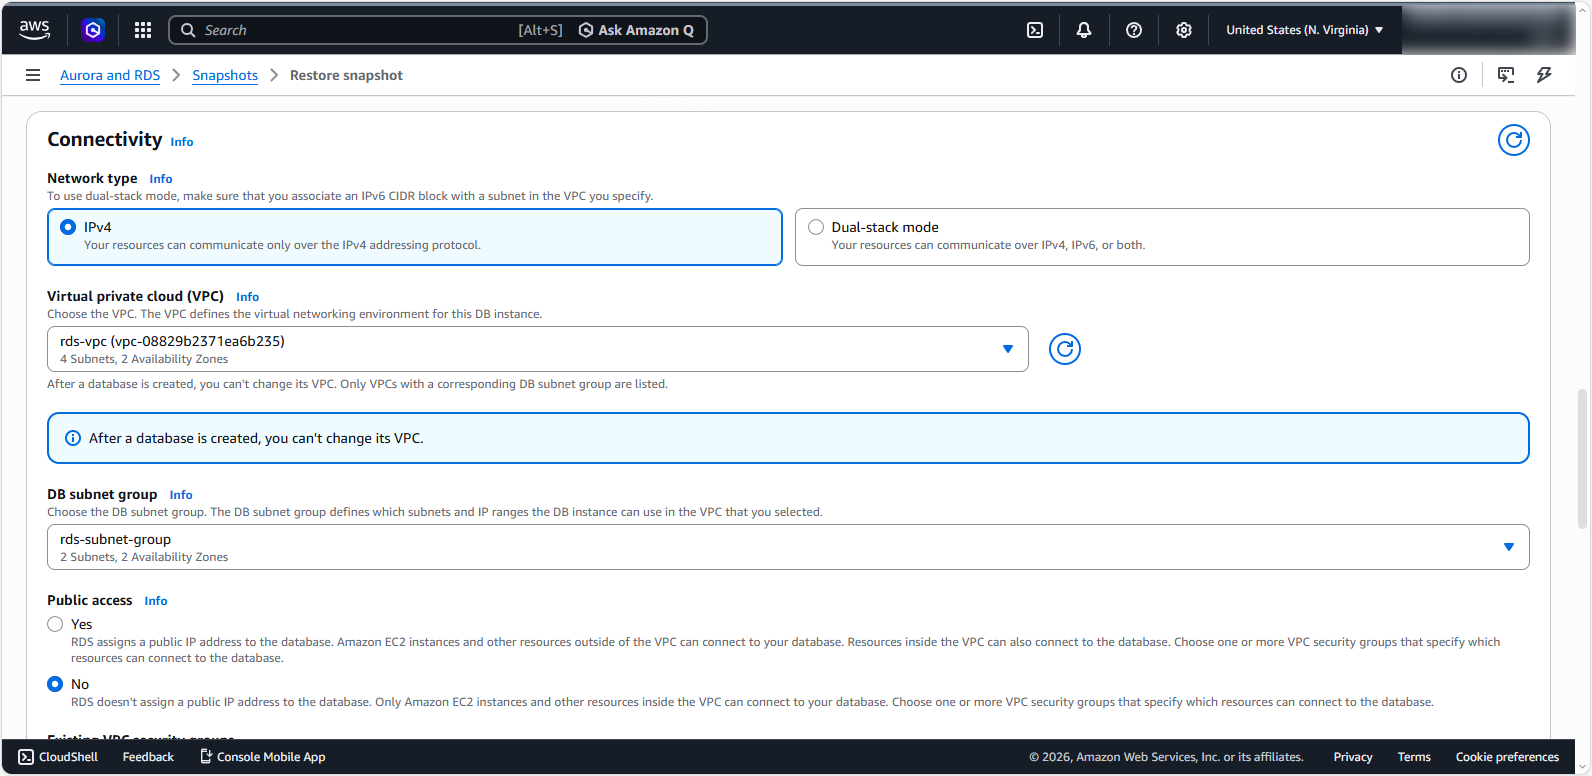Open the Connectivity Info link
This screenshot has width=1592, height=776.
pyautogui.click(x=182, y=142)
